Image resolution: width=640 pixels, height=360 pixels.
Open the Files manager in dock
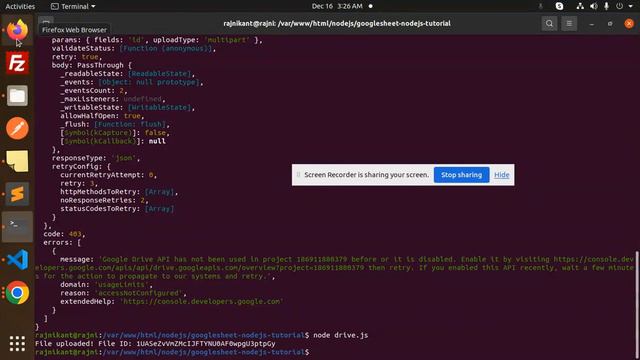17,96
